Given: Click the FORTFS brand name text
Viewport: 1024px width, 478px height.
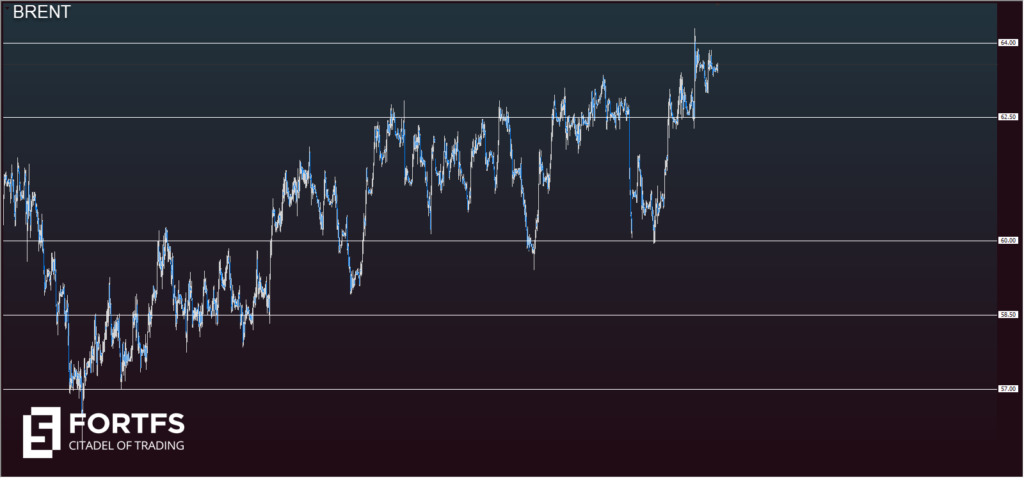Looking at the screenshot, I should pos(126,423).
